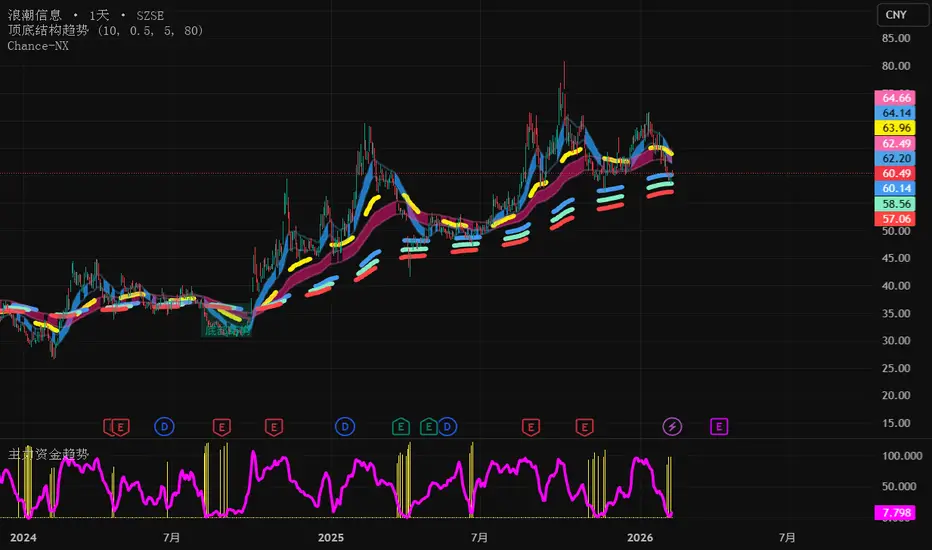The height and width of the screenshot is (550, 932).
Task: Open the CNY currency selector
Action: coord(895,15)
